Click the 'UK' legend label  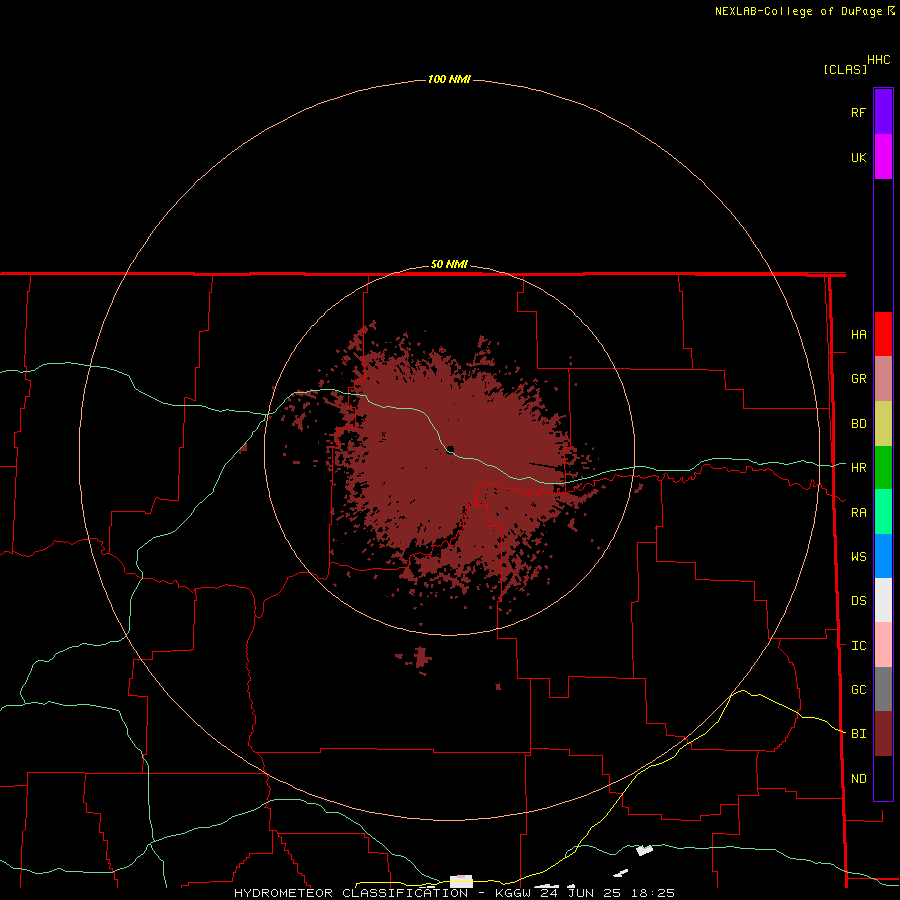tap(858, 157)
